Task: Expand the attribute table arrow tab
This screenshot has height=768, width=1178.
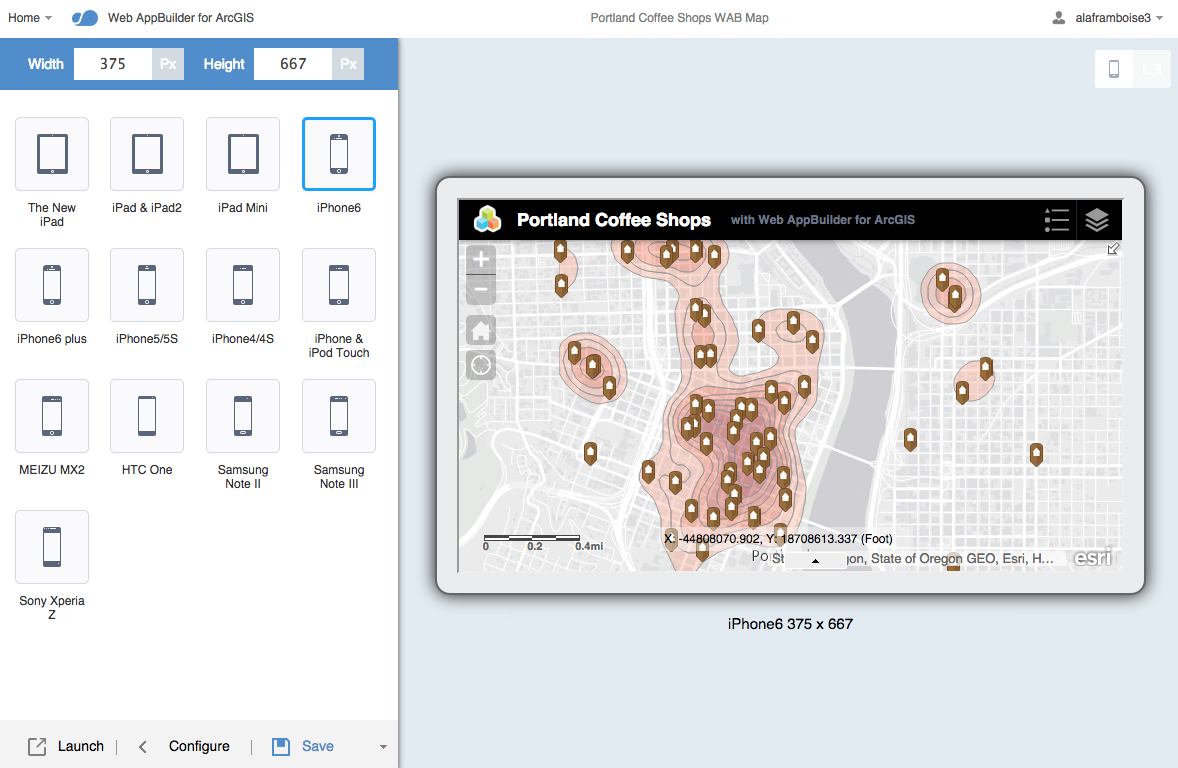Action: pyautogui.click(x=815, y=561)
